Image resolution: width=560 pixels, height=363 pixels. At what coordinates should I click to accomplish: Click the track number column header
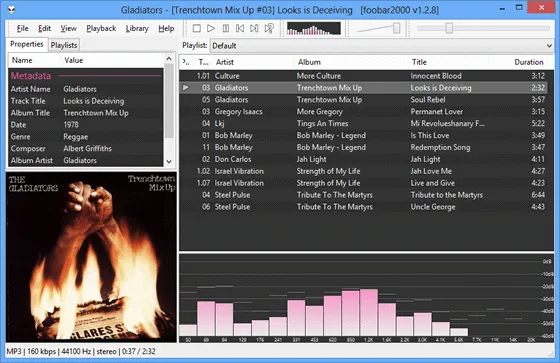(x=203, y=62)
